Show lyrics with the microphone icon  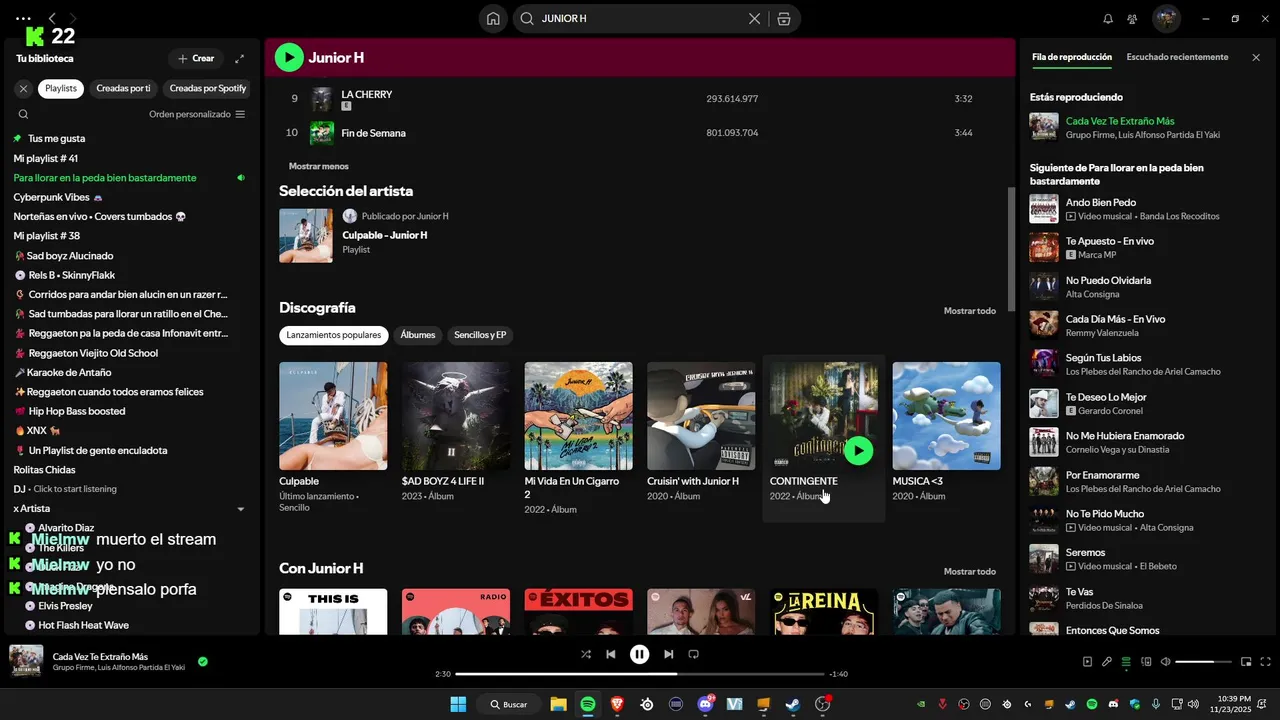1106,661
